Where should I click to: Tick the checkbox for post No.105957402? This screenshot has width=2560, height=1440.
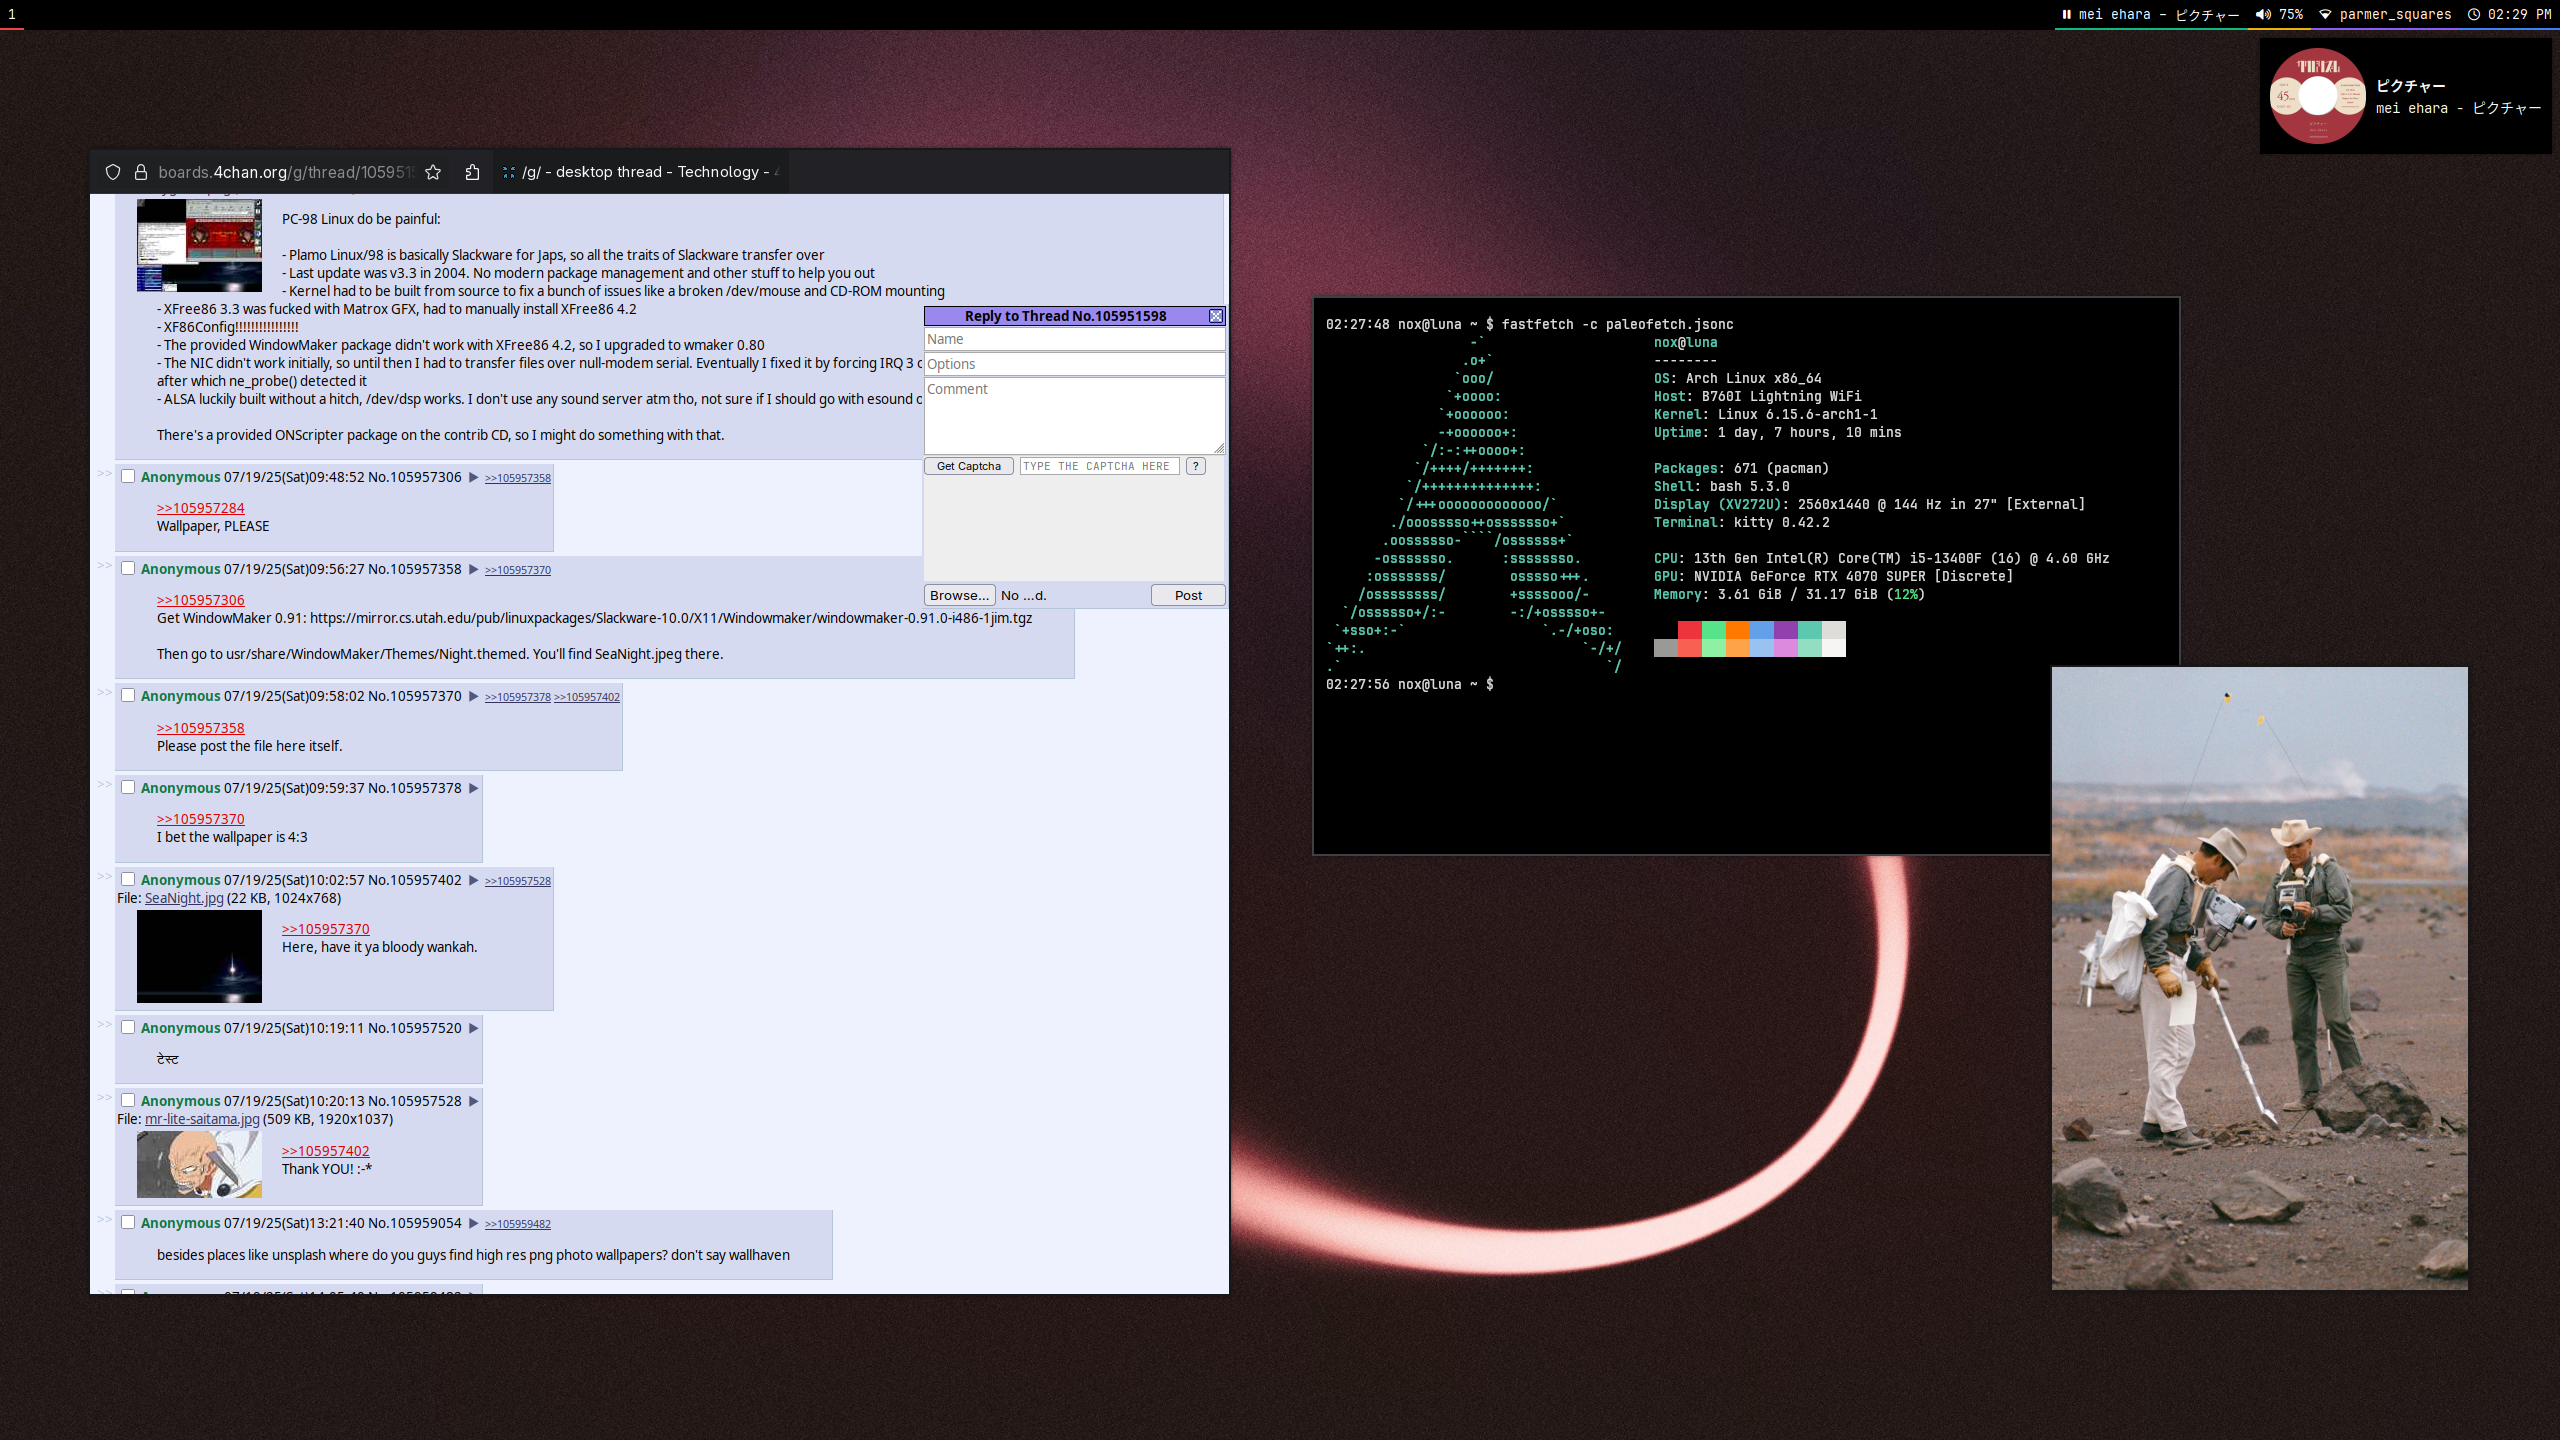pos(128,879)
